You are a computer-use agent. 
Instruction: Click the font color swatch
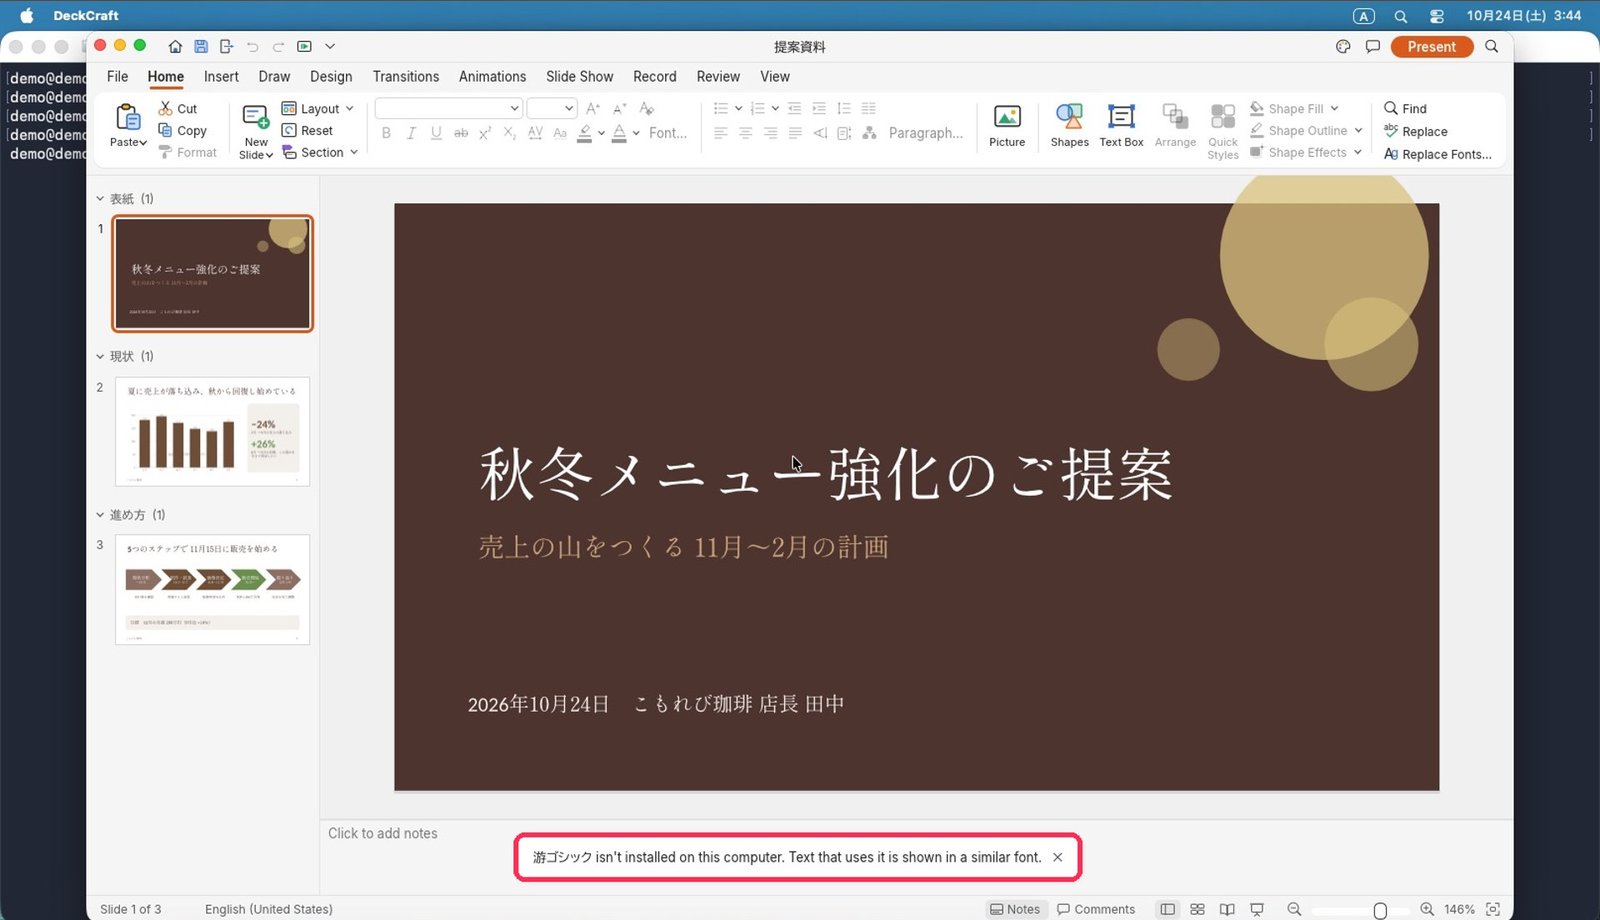point(619,133)
